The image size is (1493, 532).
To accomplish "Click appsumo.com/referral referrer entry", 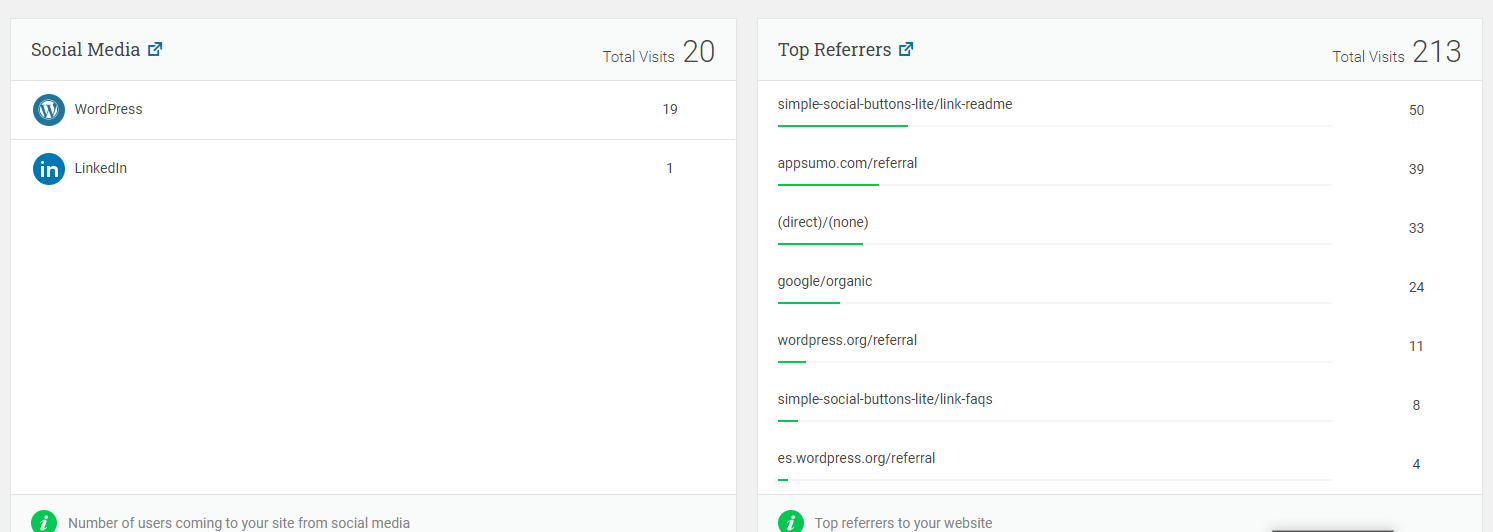I will [x=847, y=163].
